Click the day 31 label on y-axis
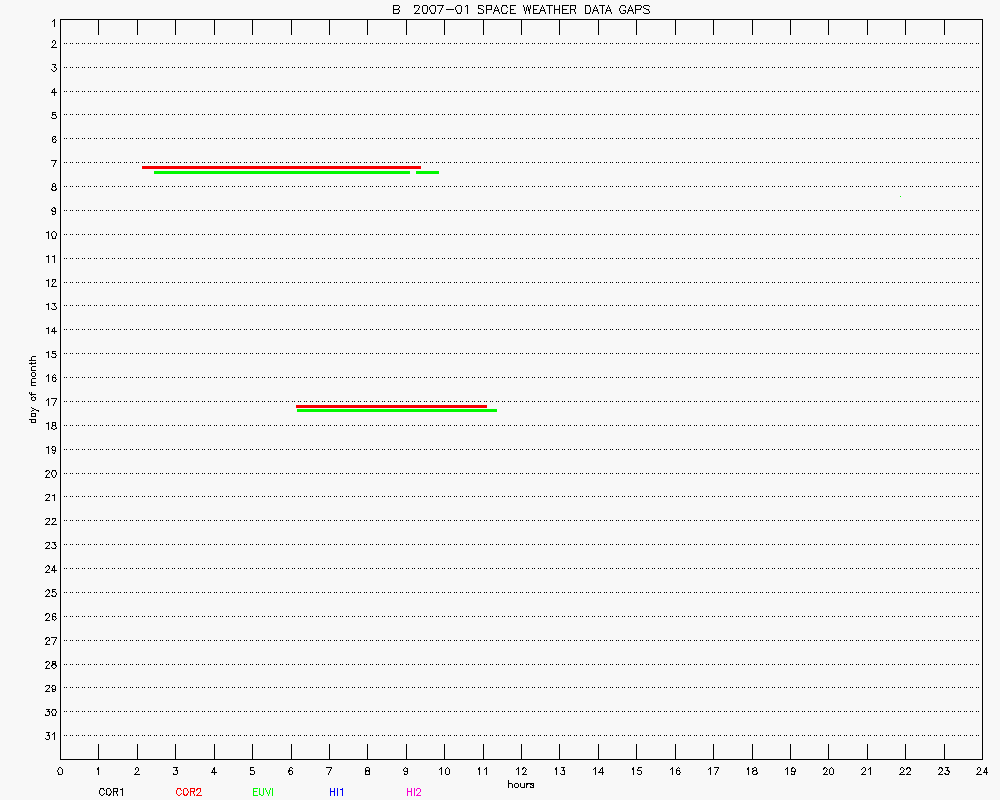Viewport: 1000px width, 800px height. pos(50,736)
